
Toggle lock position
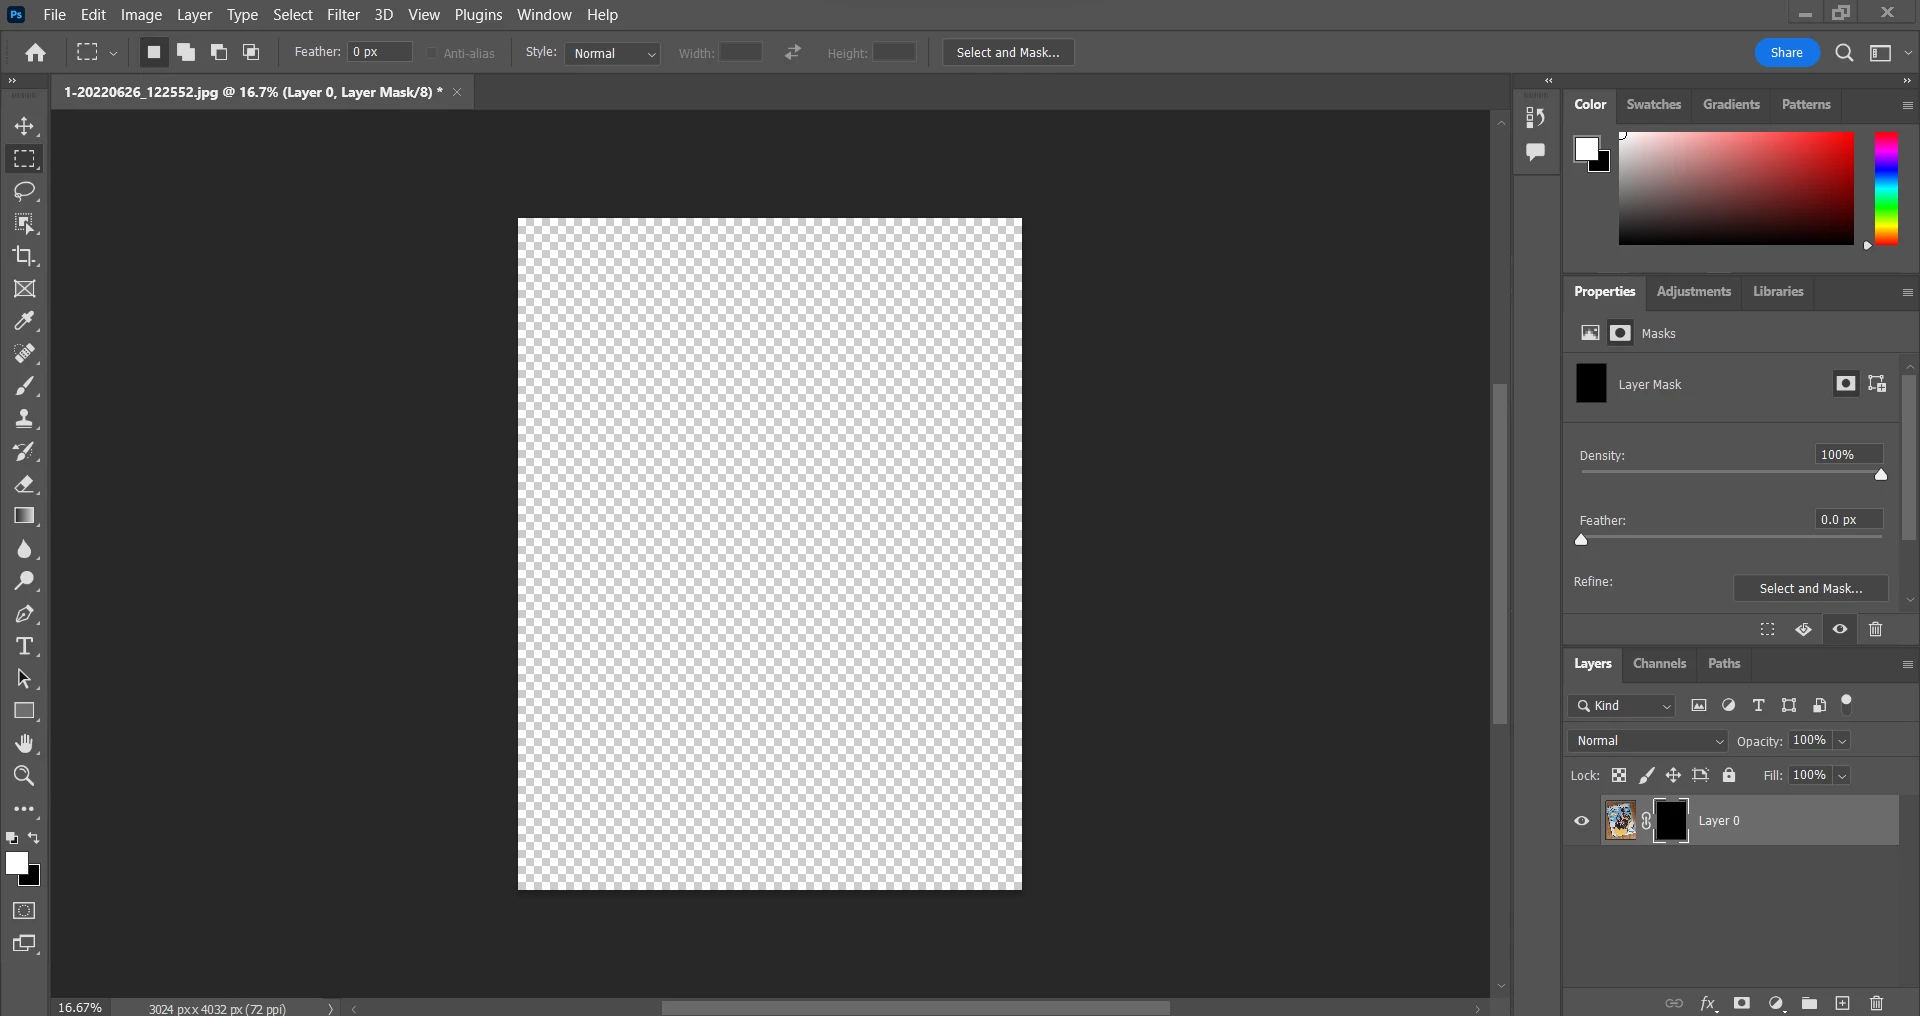[1673, 775]
